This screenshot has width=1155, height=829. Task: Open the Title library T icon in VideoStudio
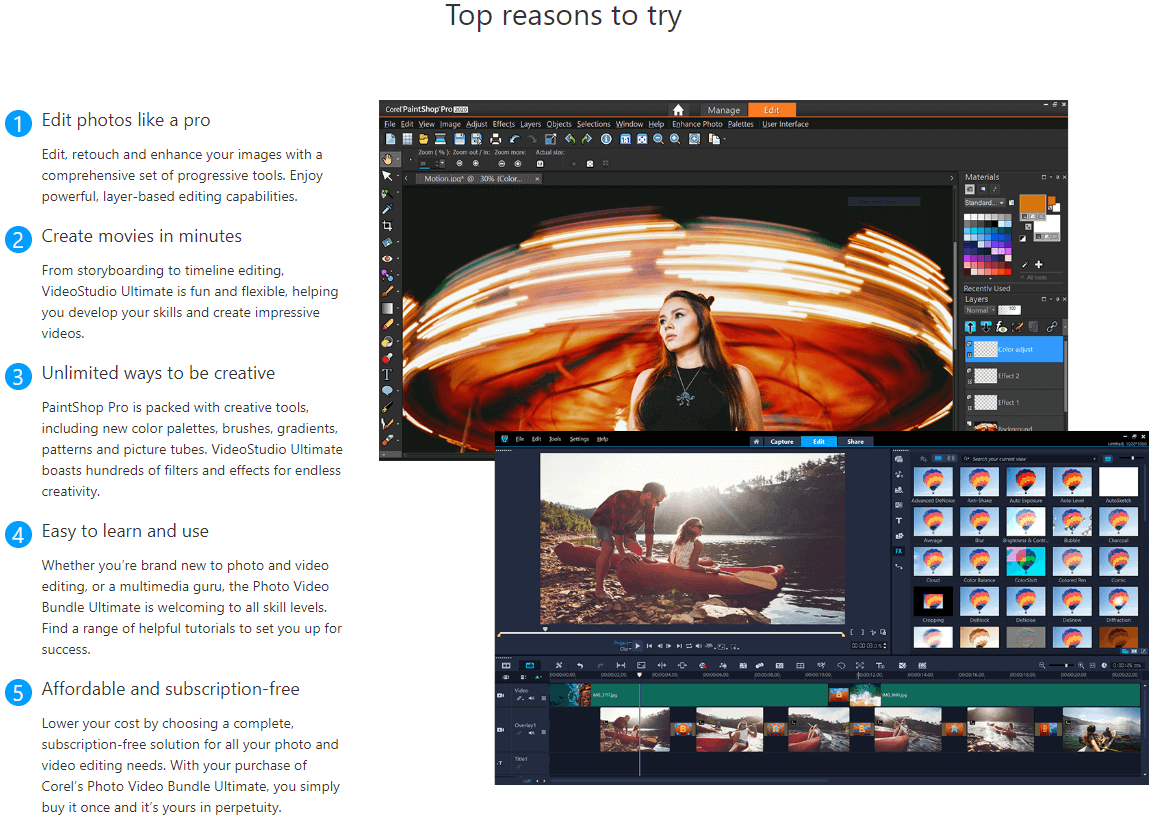click(899, 520)
